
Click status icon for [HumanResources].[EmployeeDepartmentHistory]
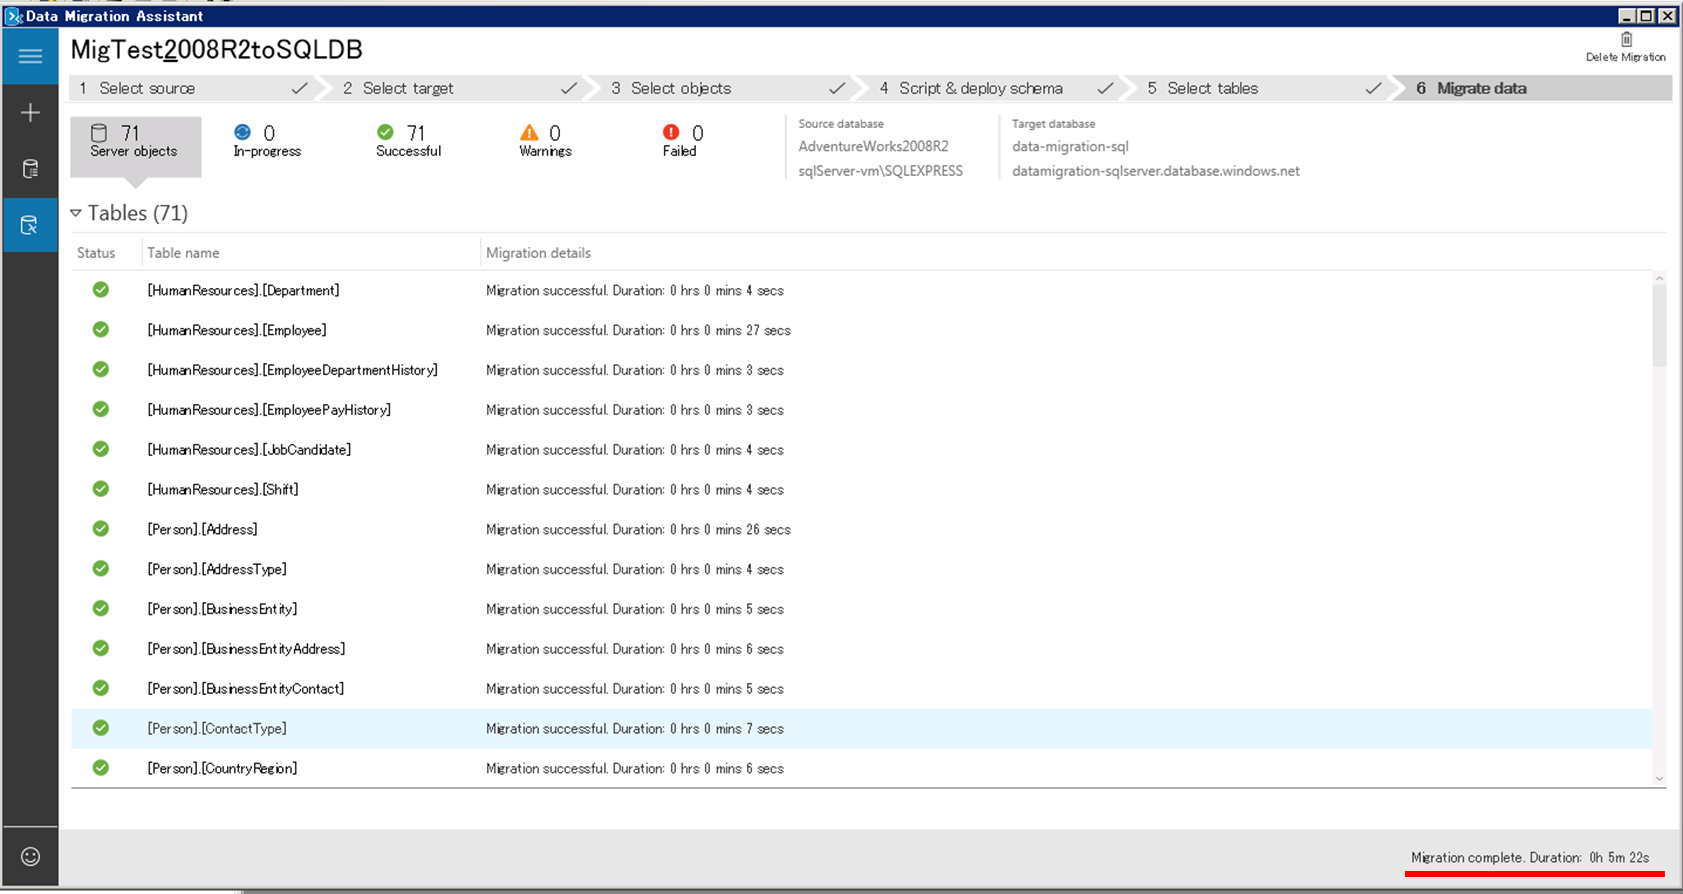[x=101, y=370]
